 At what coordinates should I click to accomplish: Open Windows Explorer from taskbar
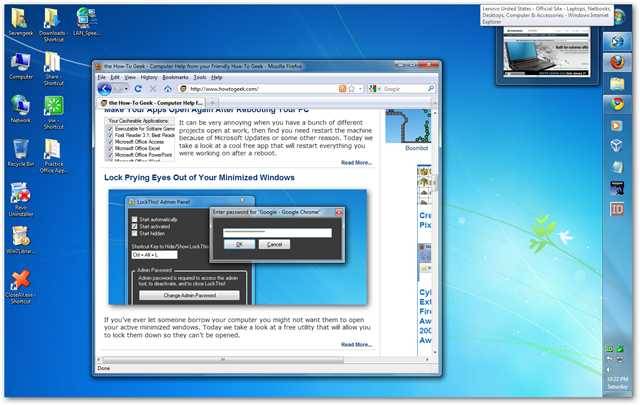pos(617,84)
